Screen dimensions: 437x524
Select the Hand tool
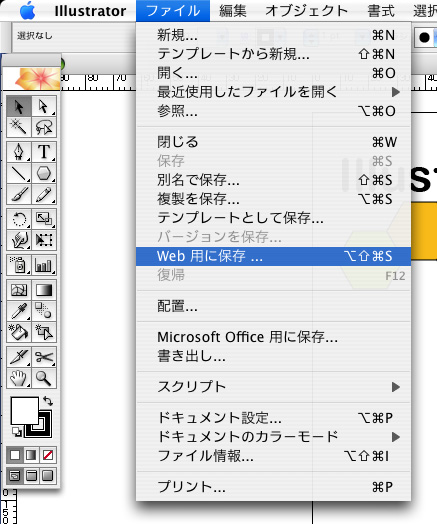click(x=19, y=378)
